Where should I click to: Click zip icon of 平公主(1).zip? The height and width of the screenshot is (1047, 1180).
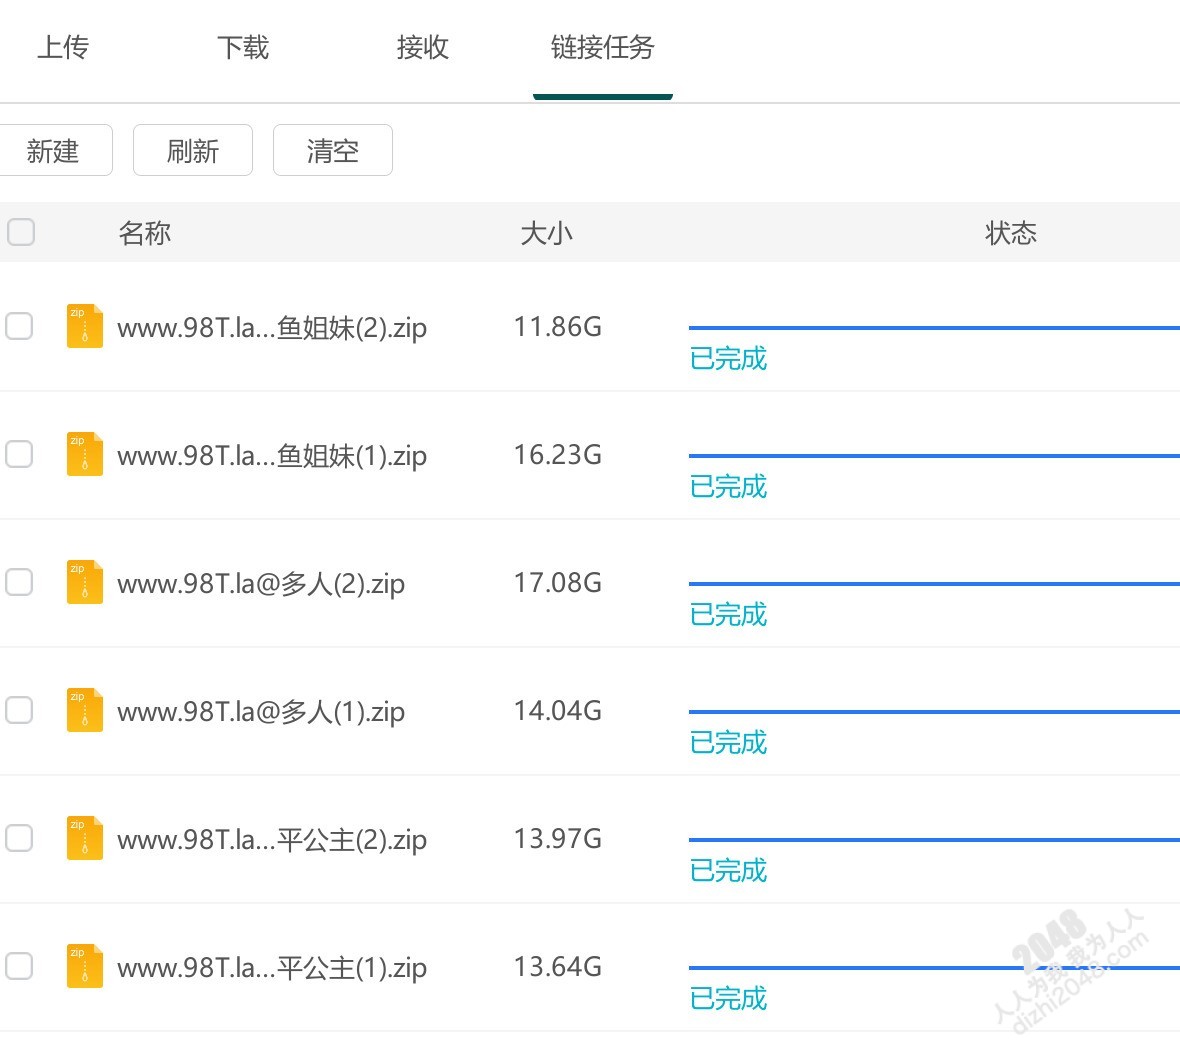tap(84, 966)
